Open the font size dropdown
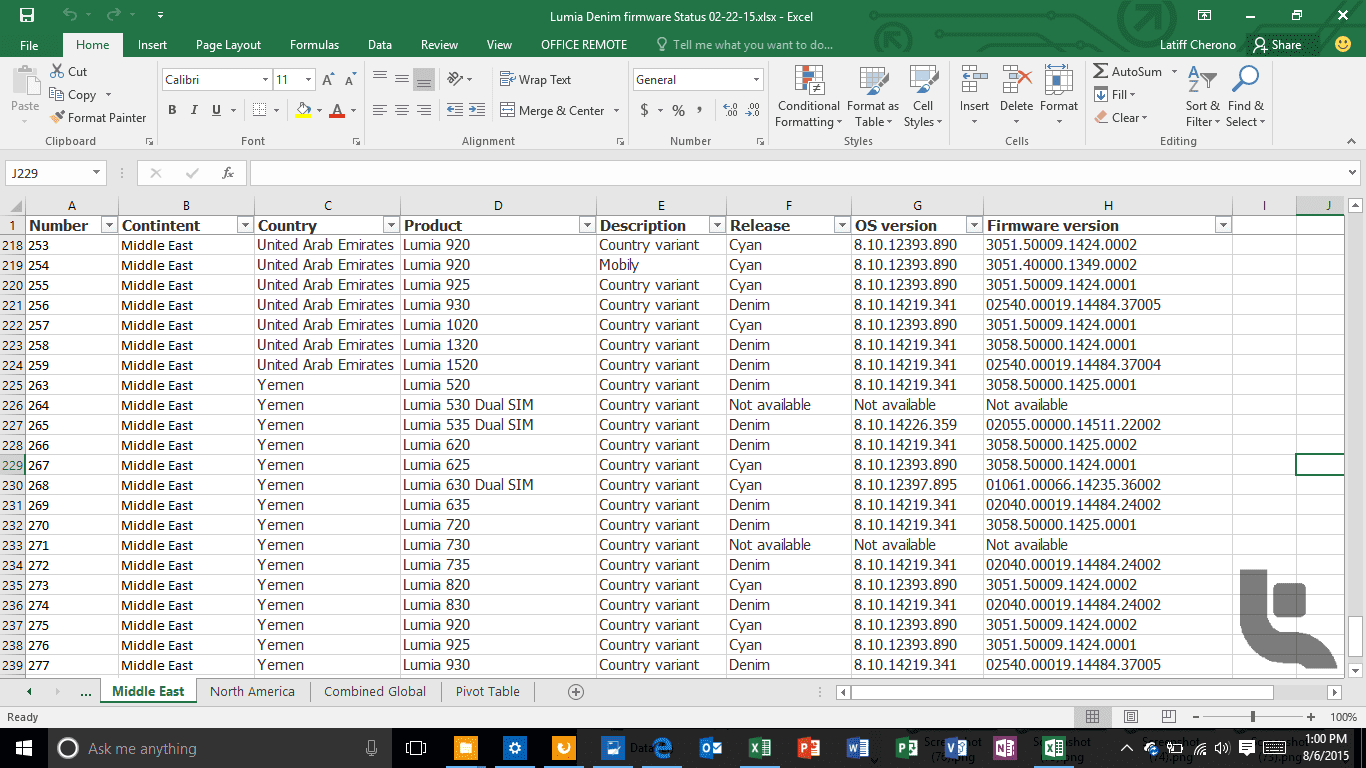The image size is (1366, 768). click(x=308, y=80)
